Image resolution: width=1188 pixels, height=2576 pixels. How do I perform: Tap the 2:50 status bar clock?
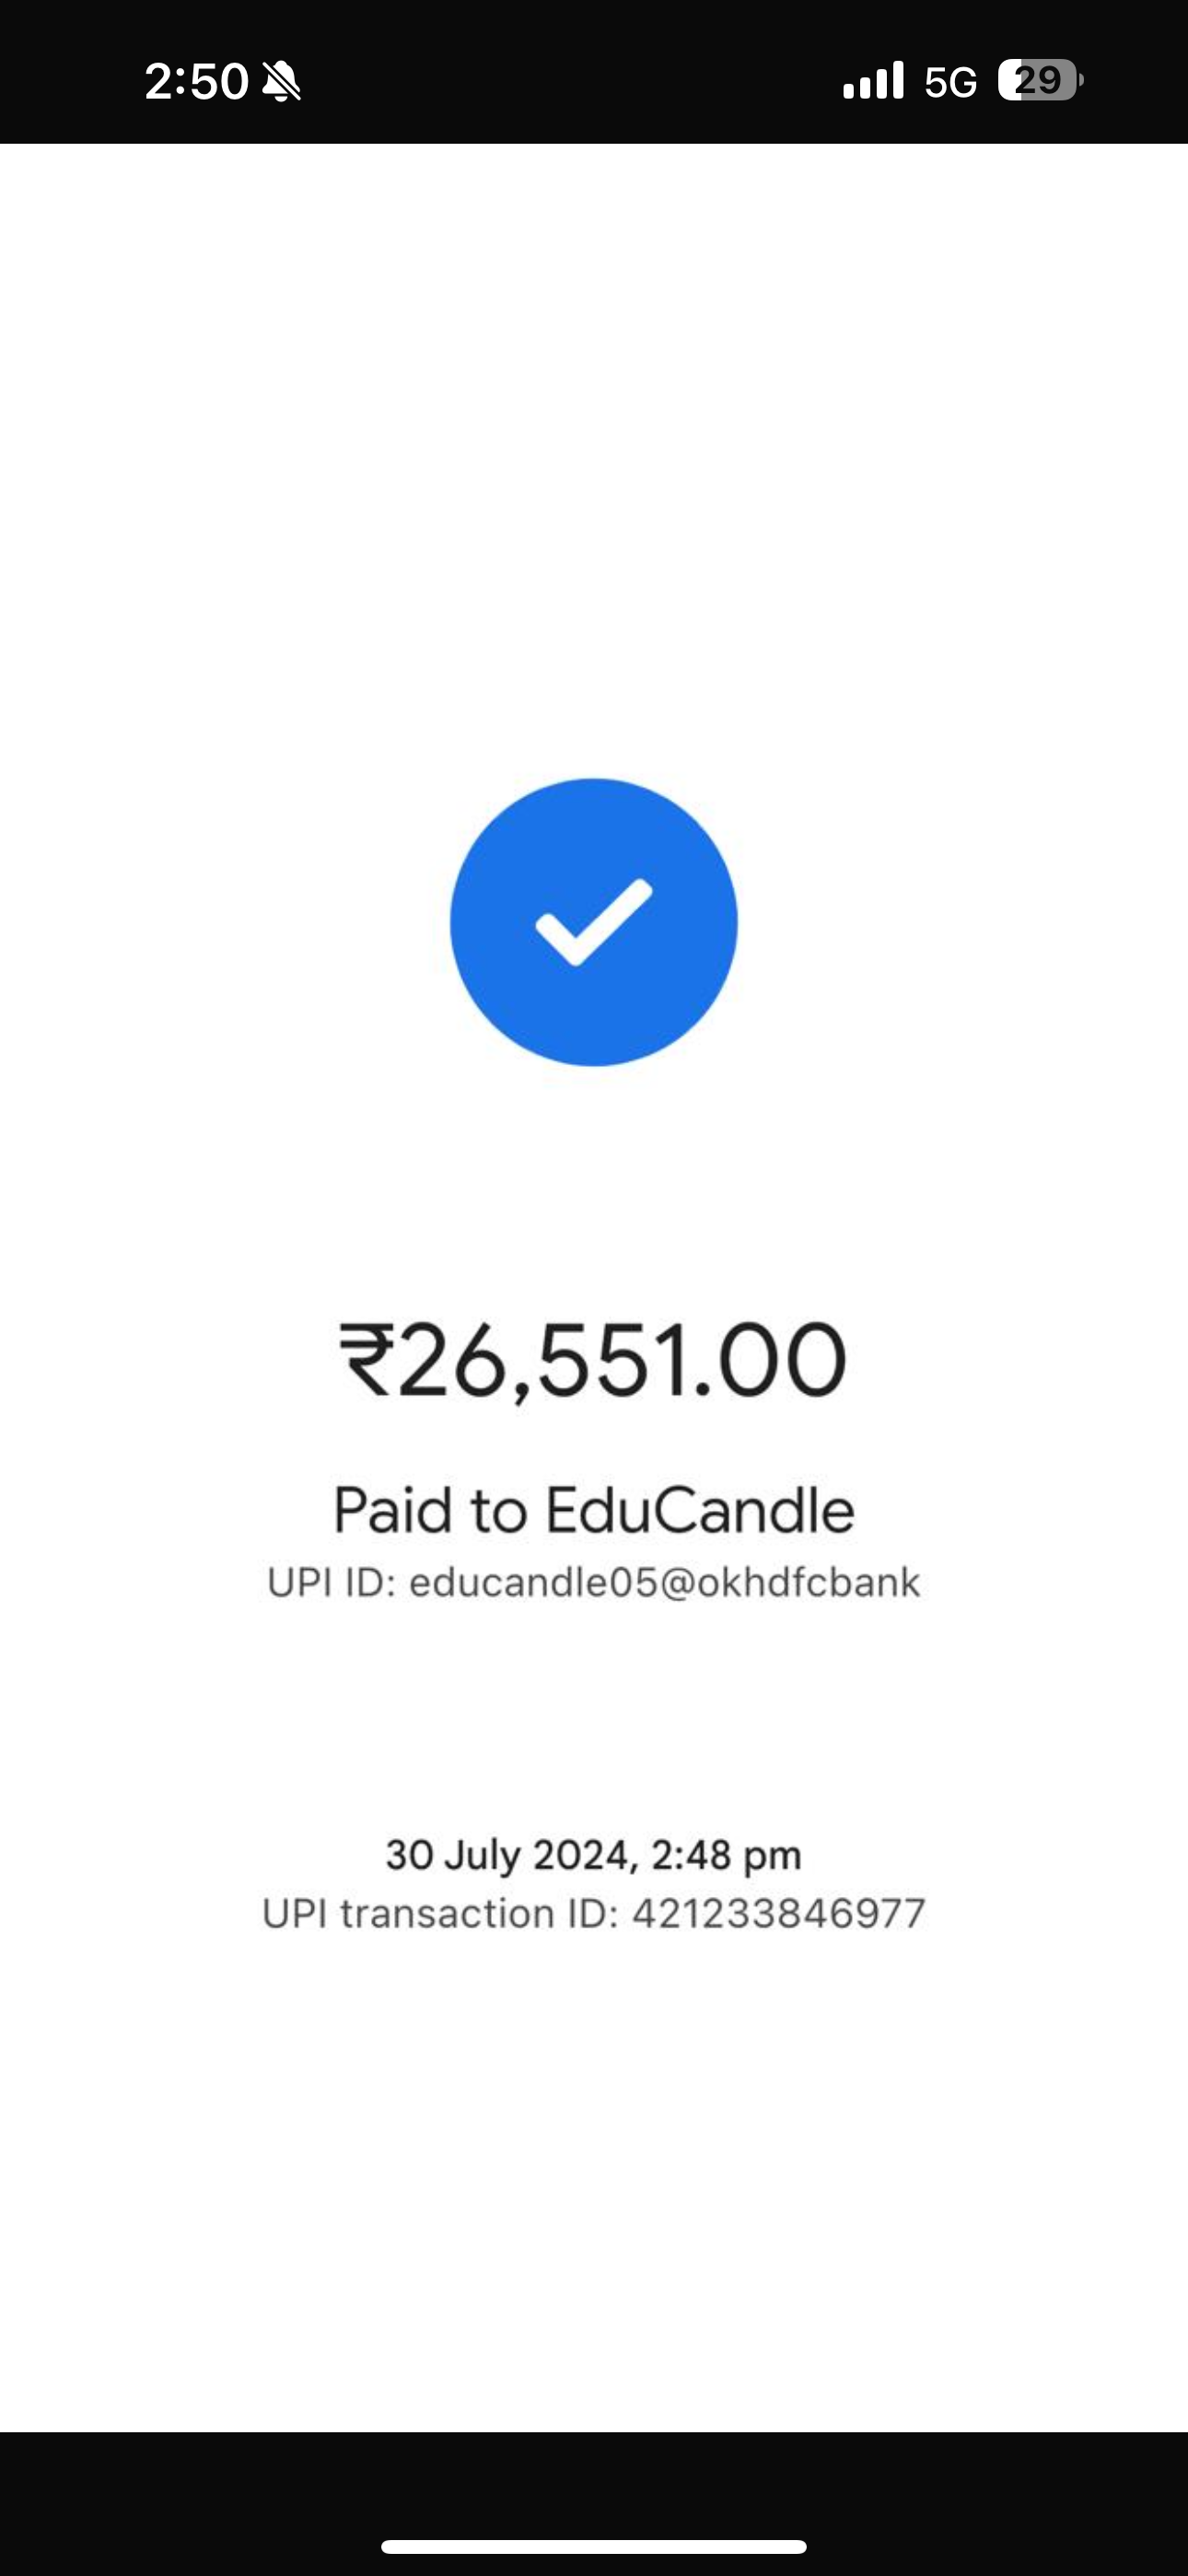click(x=196, y=81)
